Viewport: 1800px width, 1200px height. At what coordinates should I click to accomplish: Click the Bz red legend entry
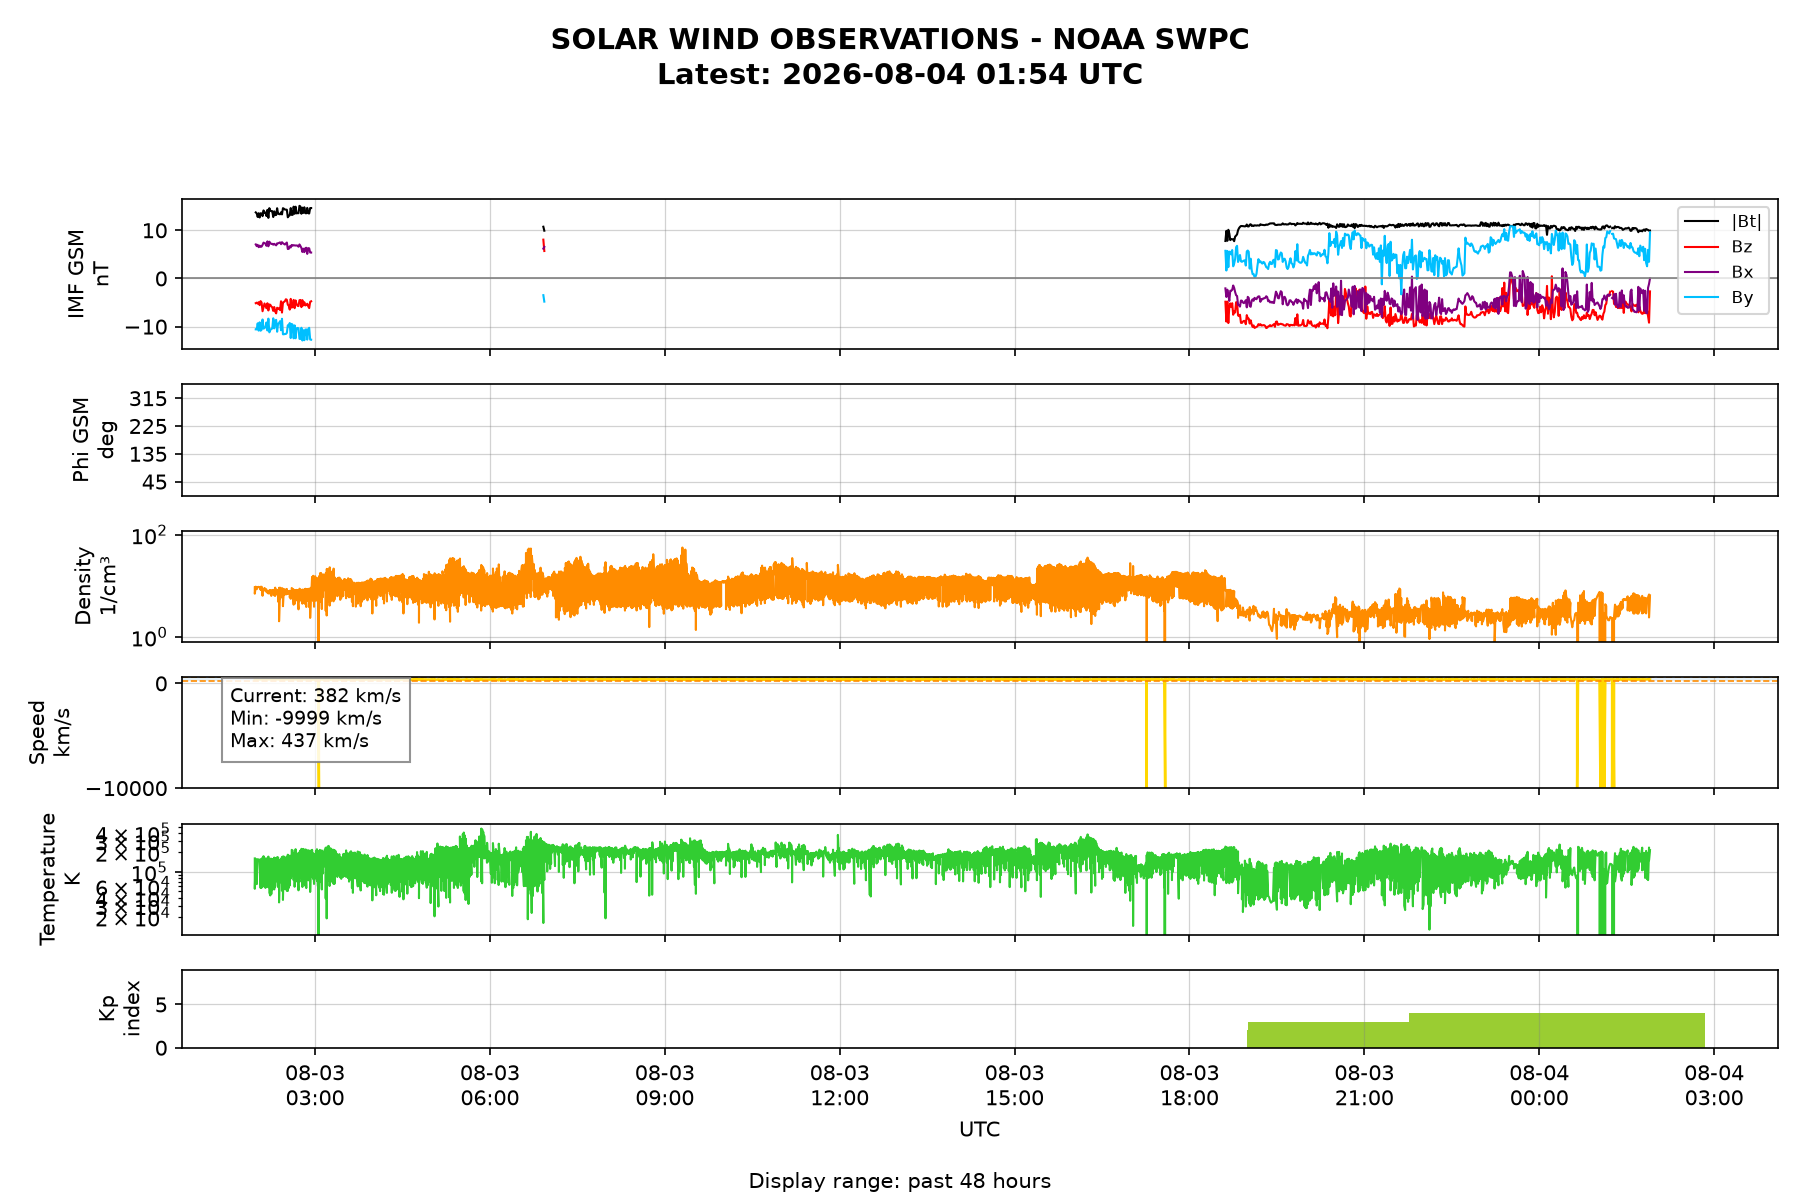pyautogui.click(x=1719, y=247)
